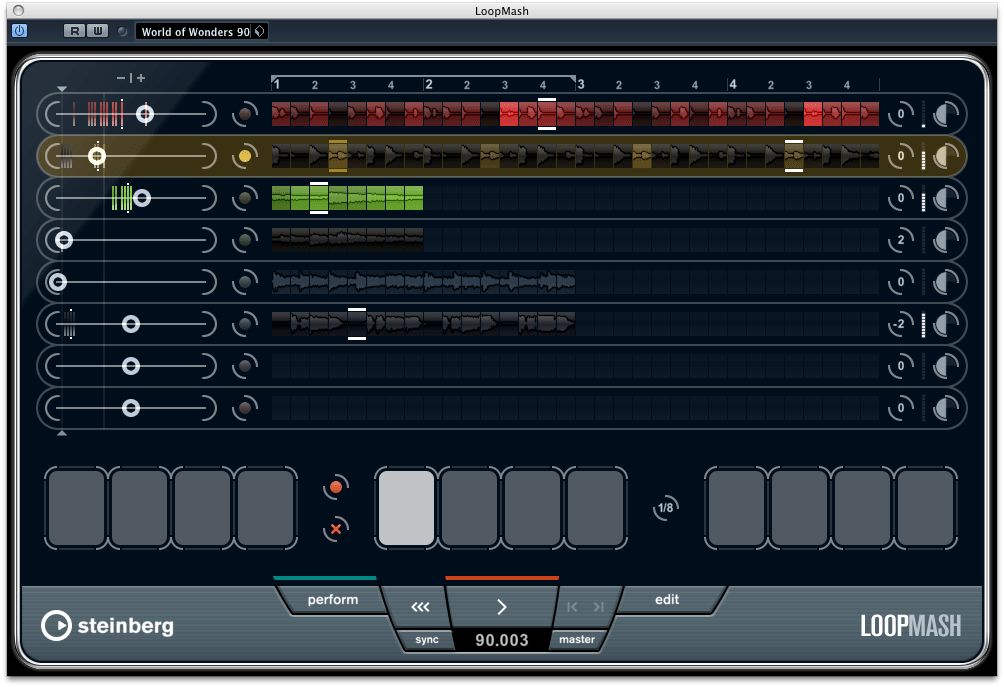The image size is (1004, 687).
Task: Enable Read automation with the R button
Action: [x=73, y=31]
